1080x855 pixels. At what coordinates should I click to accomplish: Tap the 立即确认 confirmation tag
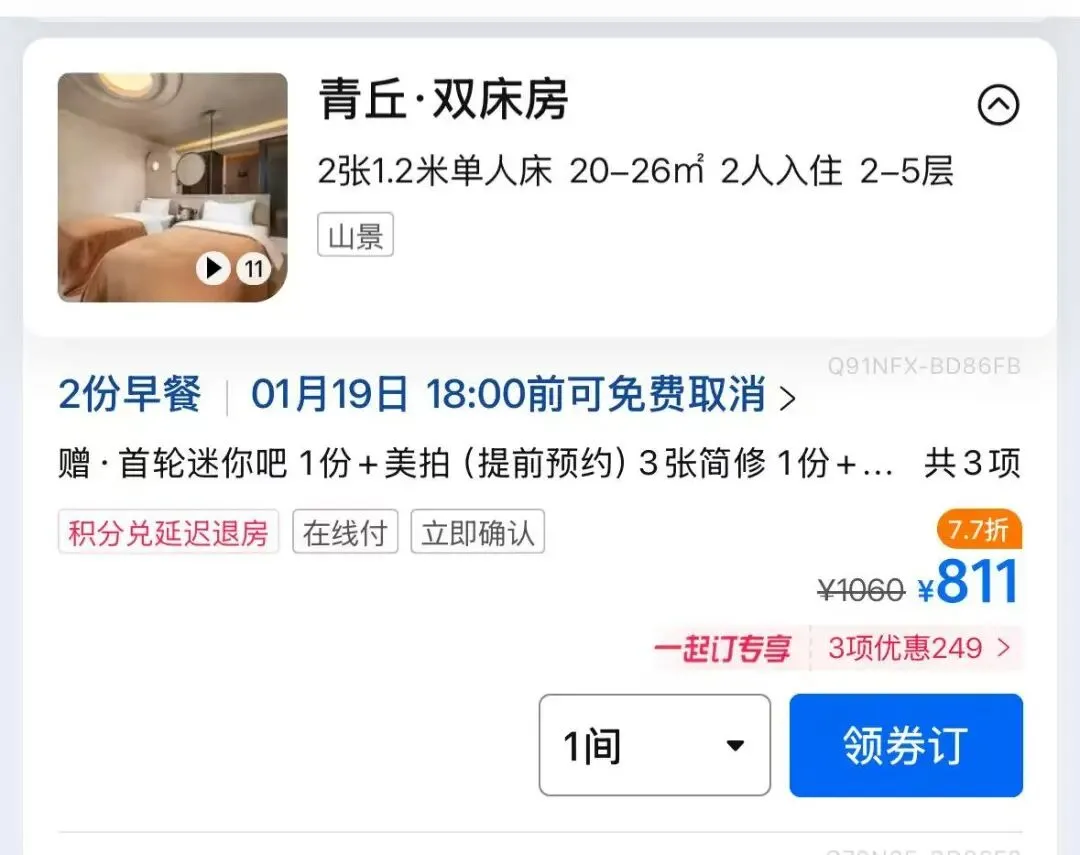[477, 532]
